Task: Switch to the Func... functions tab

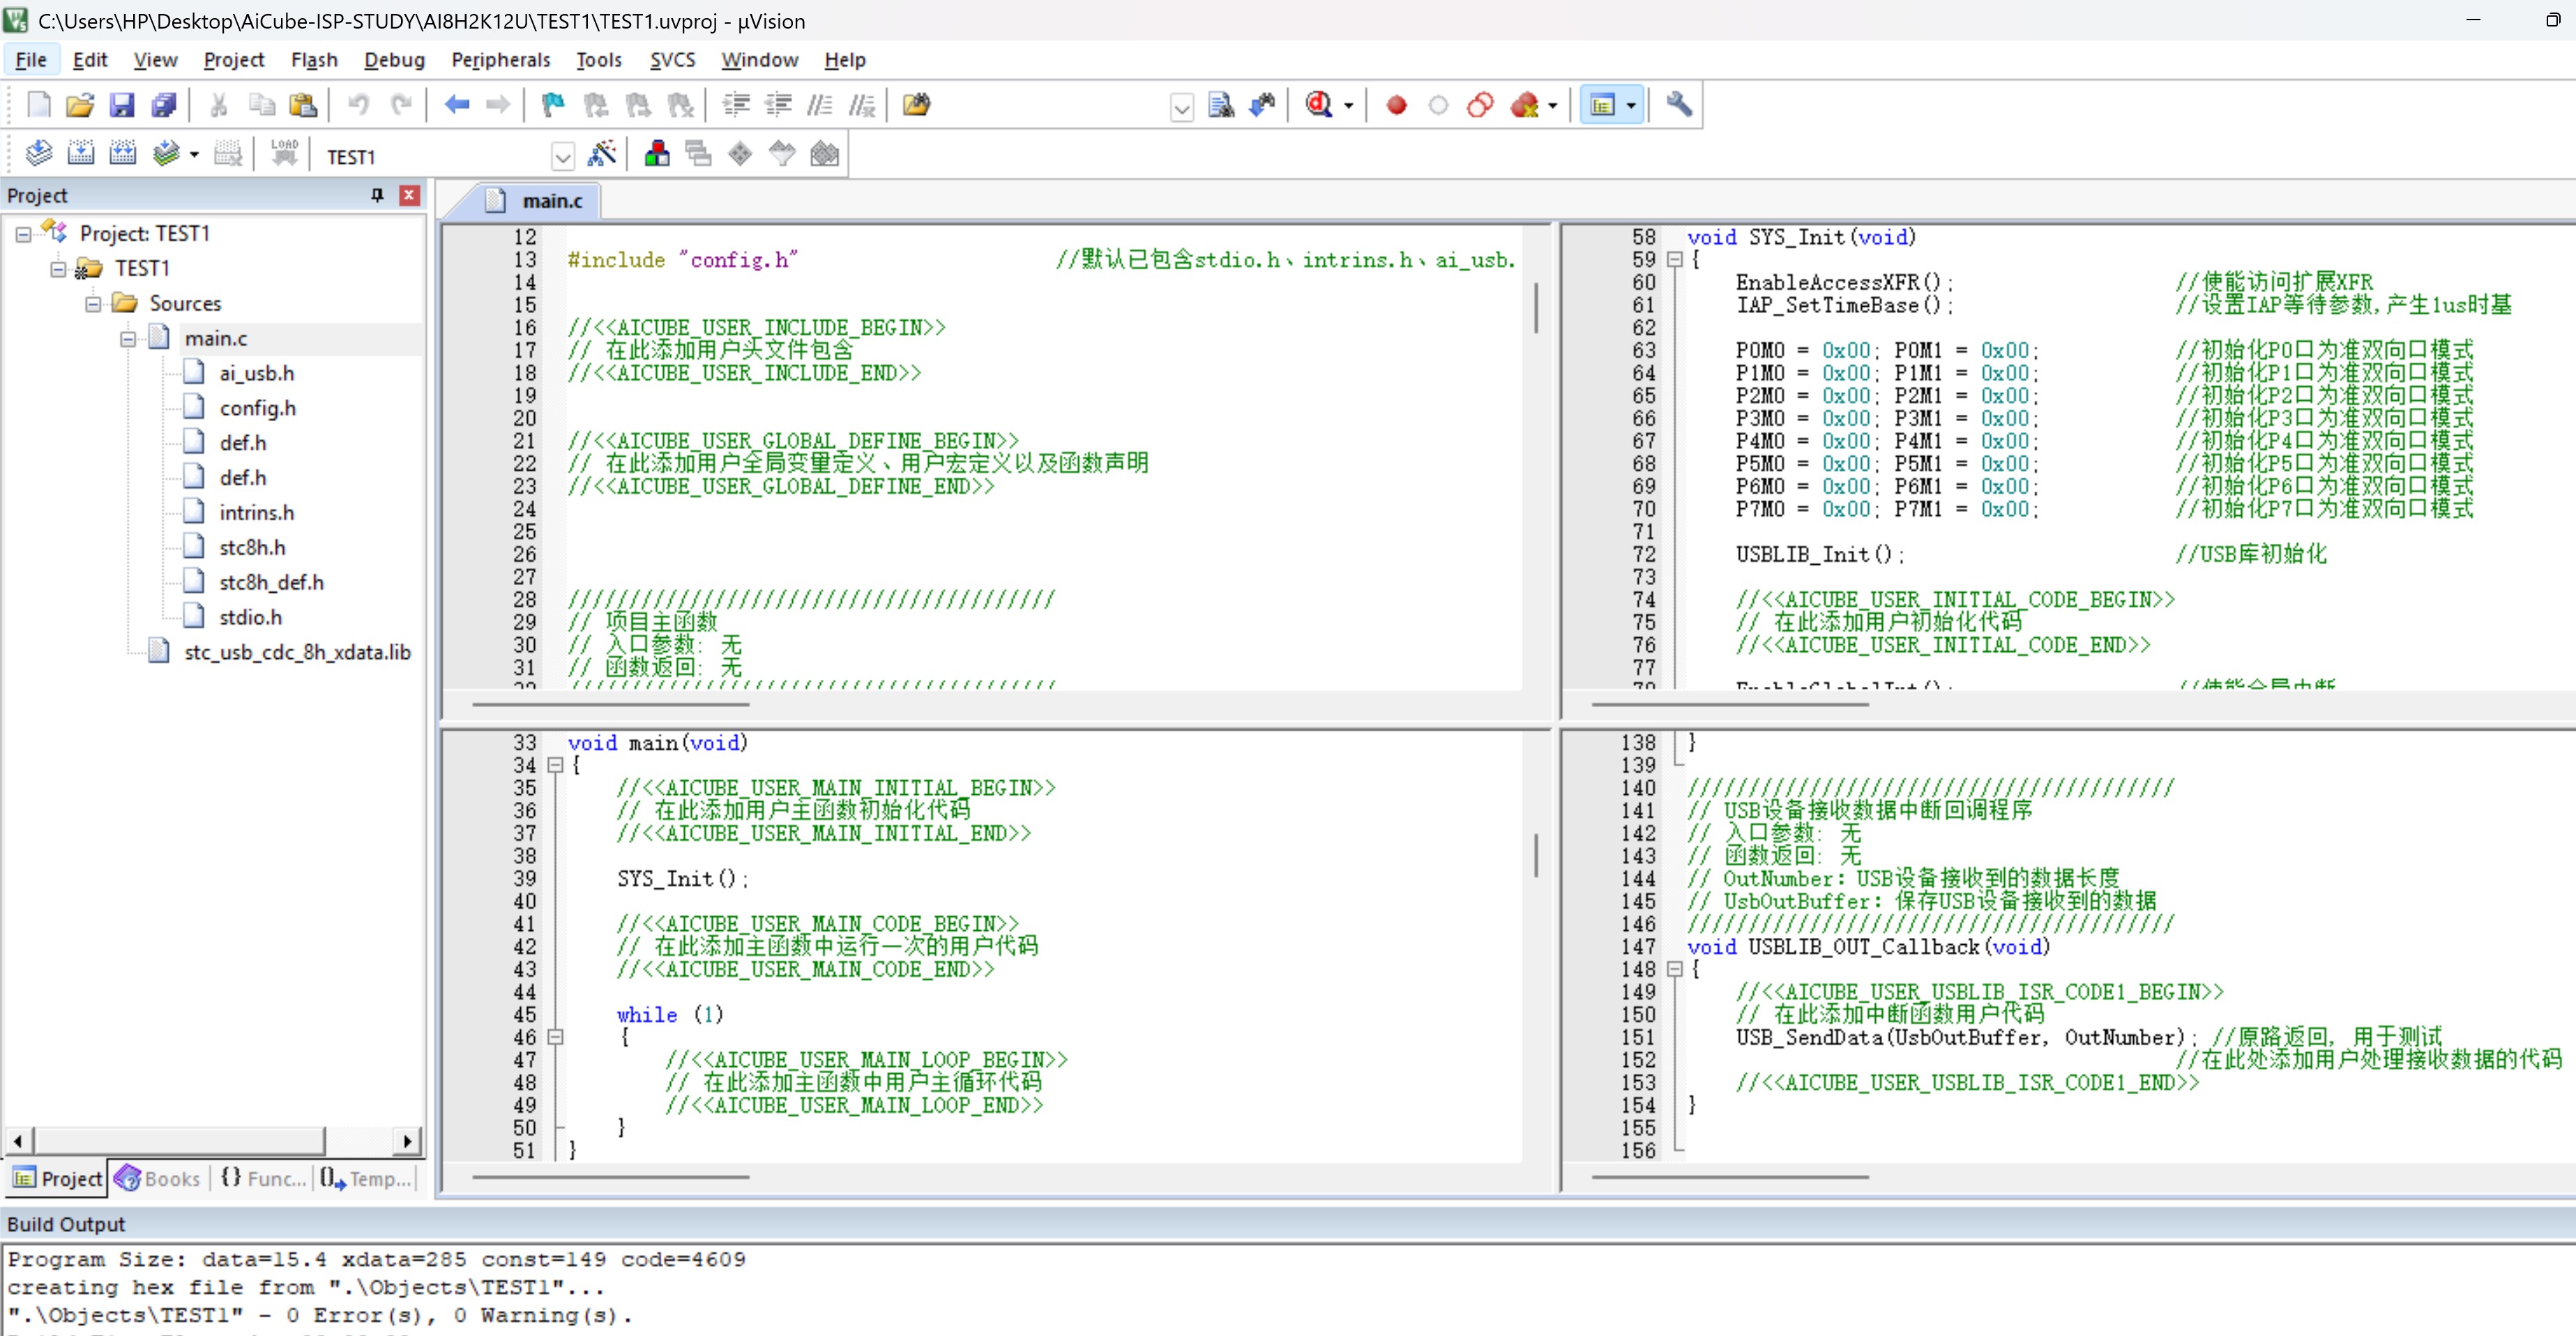Action: (264, 1179)
